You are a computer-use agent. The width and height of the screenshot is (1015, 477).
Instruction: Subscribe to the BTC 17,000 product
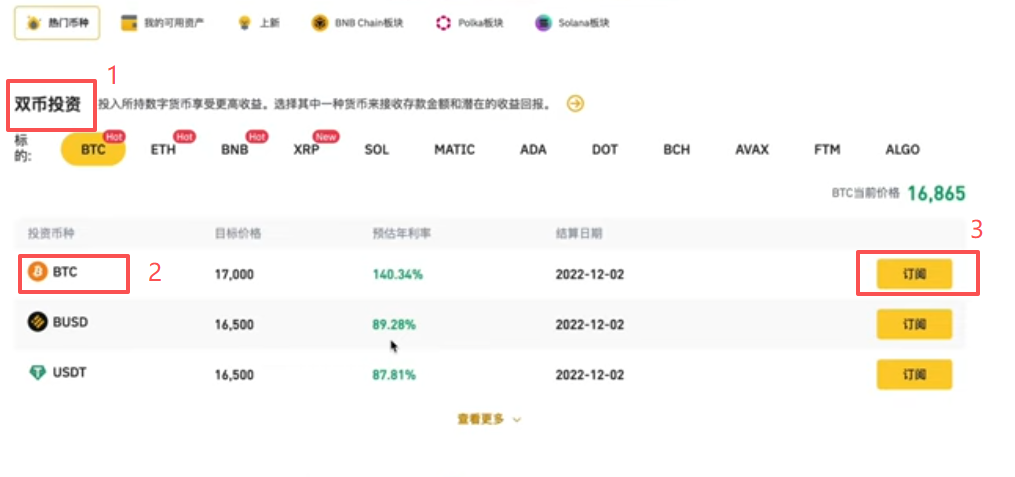914,274
